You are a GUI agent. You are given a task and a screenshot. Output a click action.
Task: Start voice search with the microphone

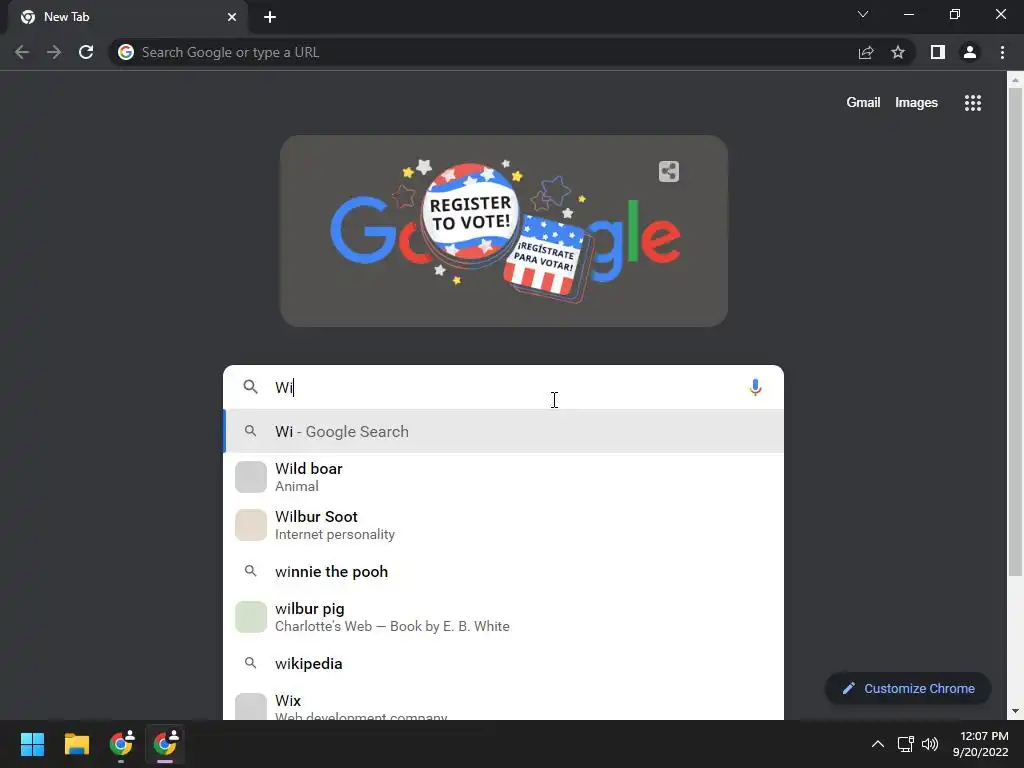[755, 387]
